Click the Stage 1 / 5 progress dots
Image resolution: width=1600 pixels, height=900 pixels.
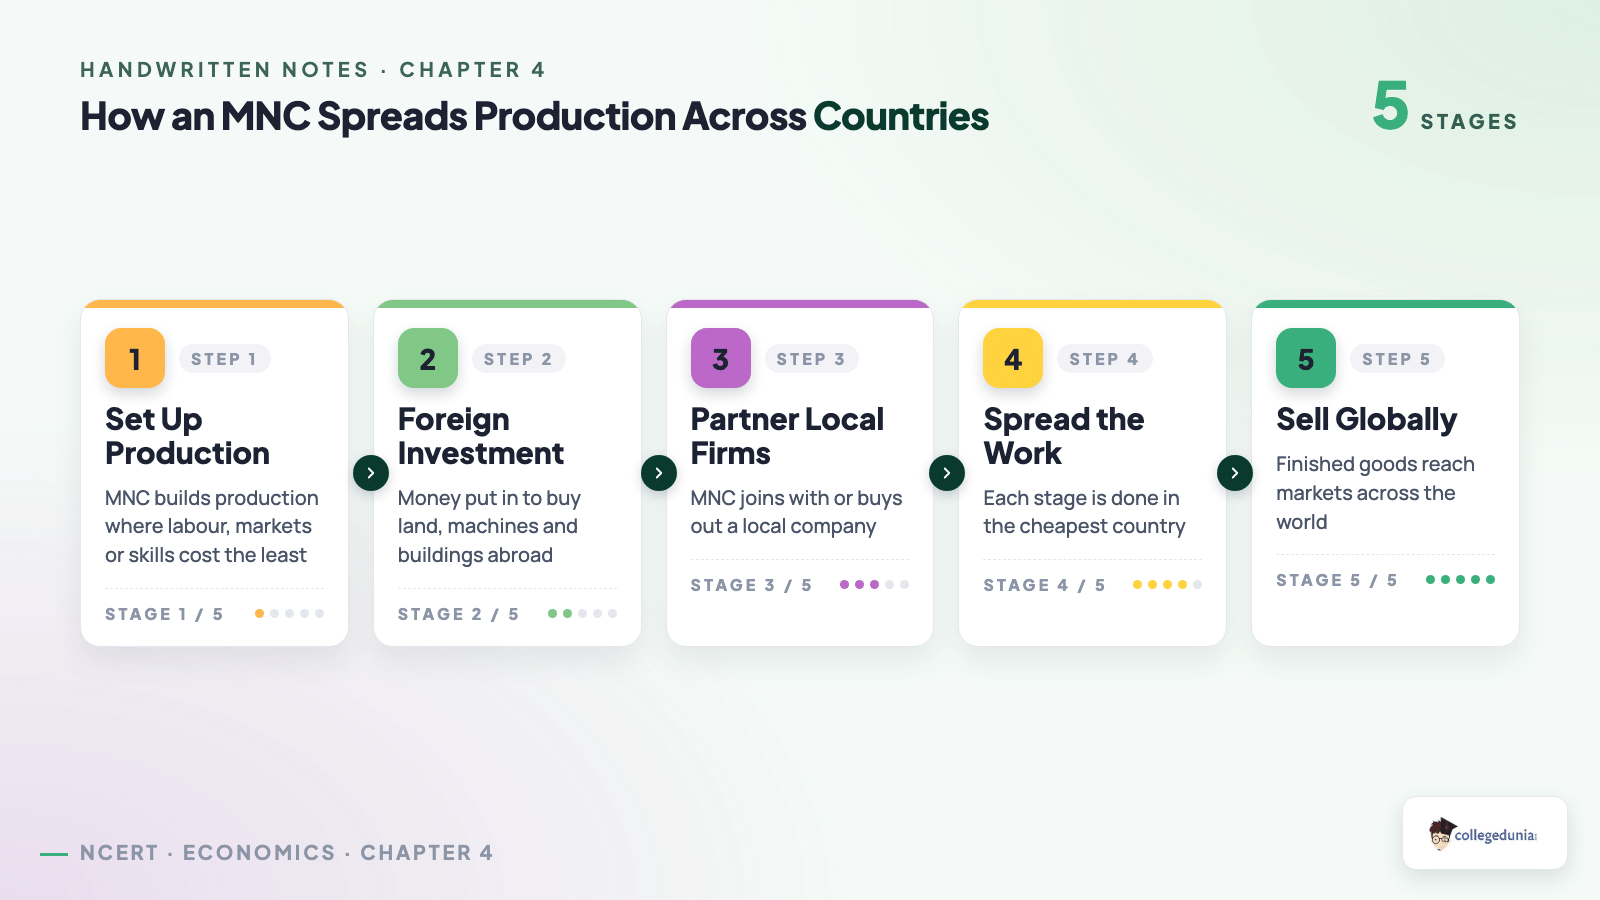[289, 614]
